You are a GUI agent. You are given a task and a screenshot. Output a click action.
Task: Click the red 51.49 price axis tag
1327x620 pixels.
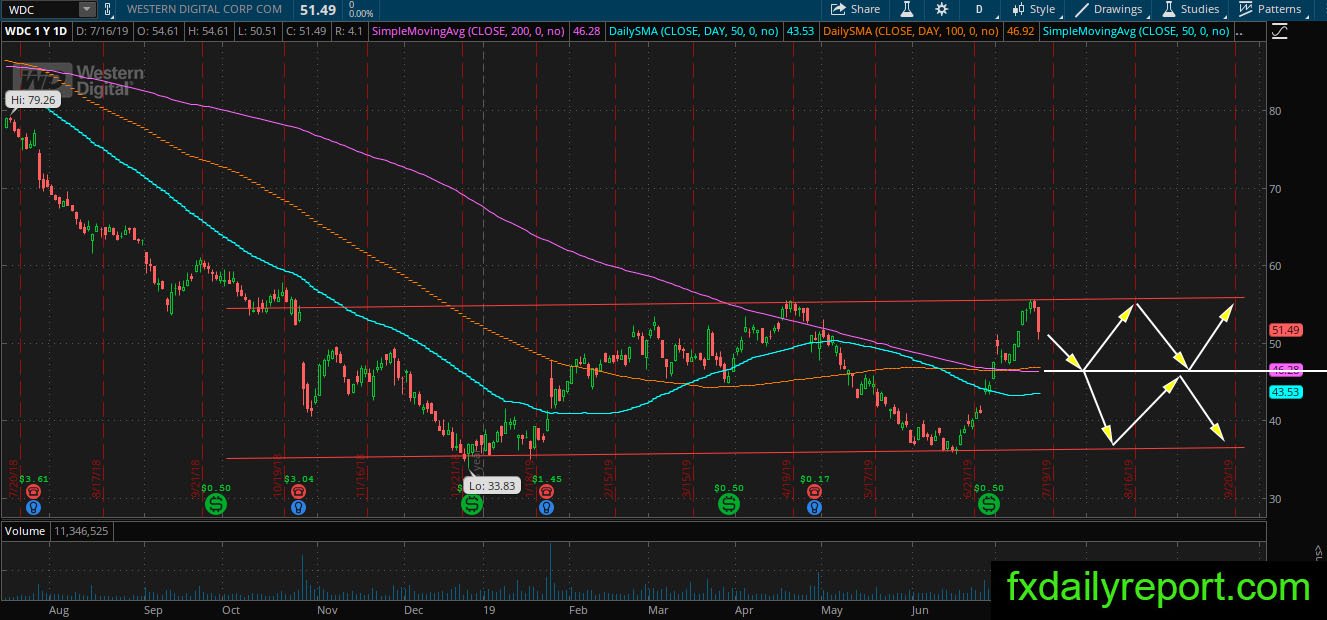tap(1284, 329)
